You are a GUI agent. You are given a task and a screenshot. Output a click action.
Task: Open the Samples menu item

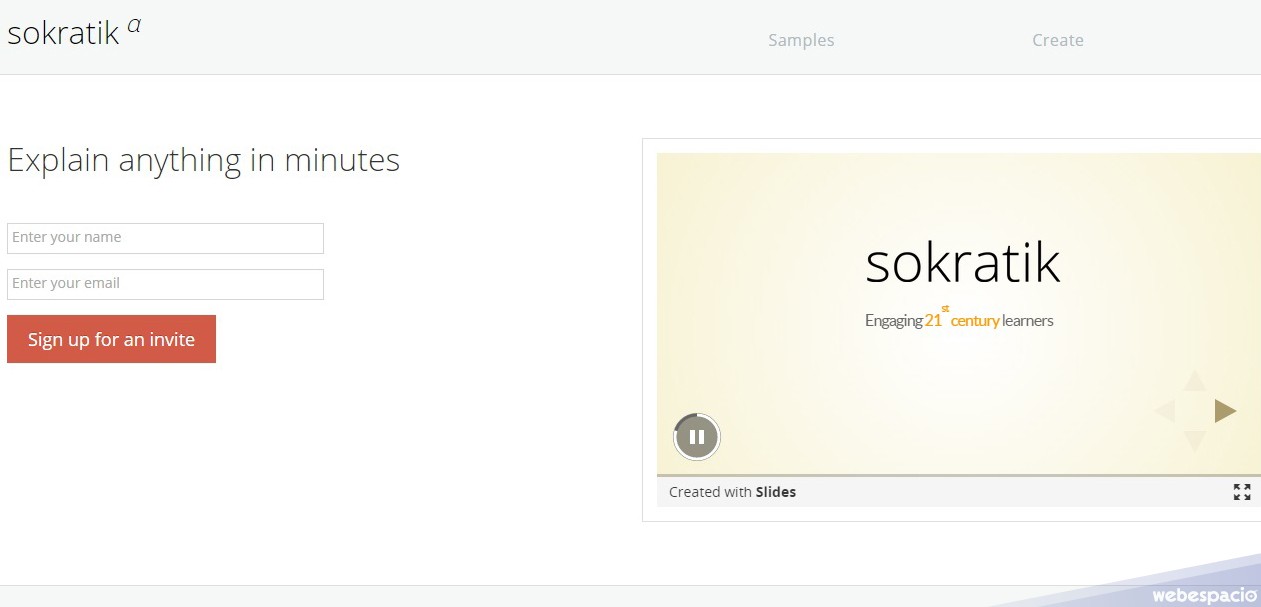(801, 40)
